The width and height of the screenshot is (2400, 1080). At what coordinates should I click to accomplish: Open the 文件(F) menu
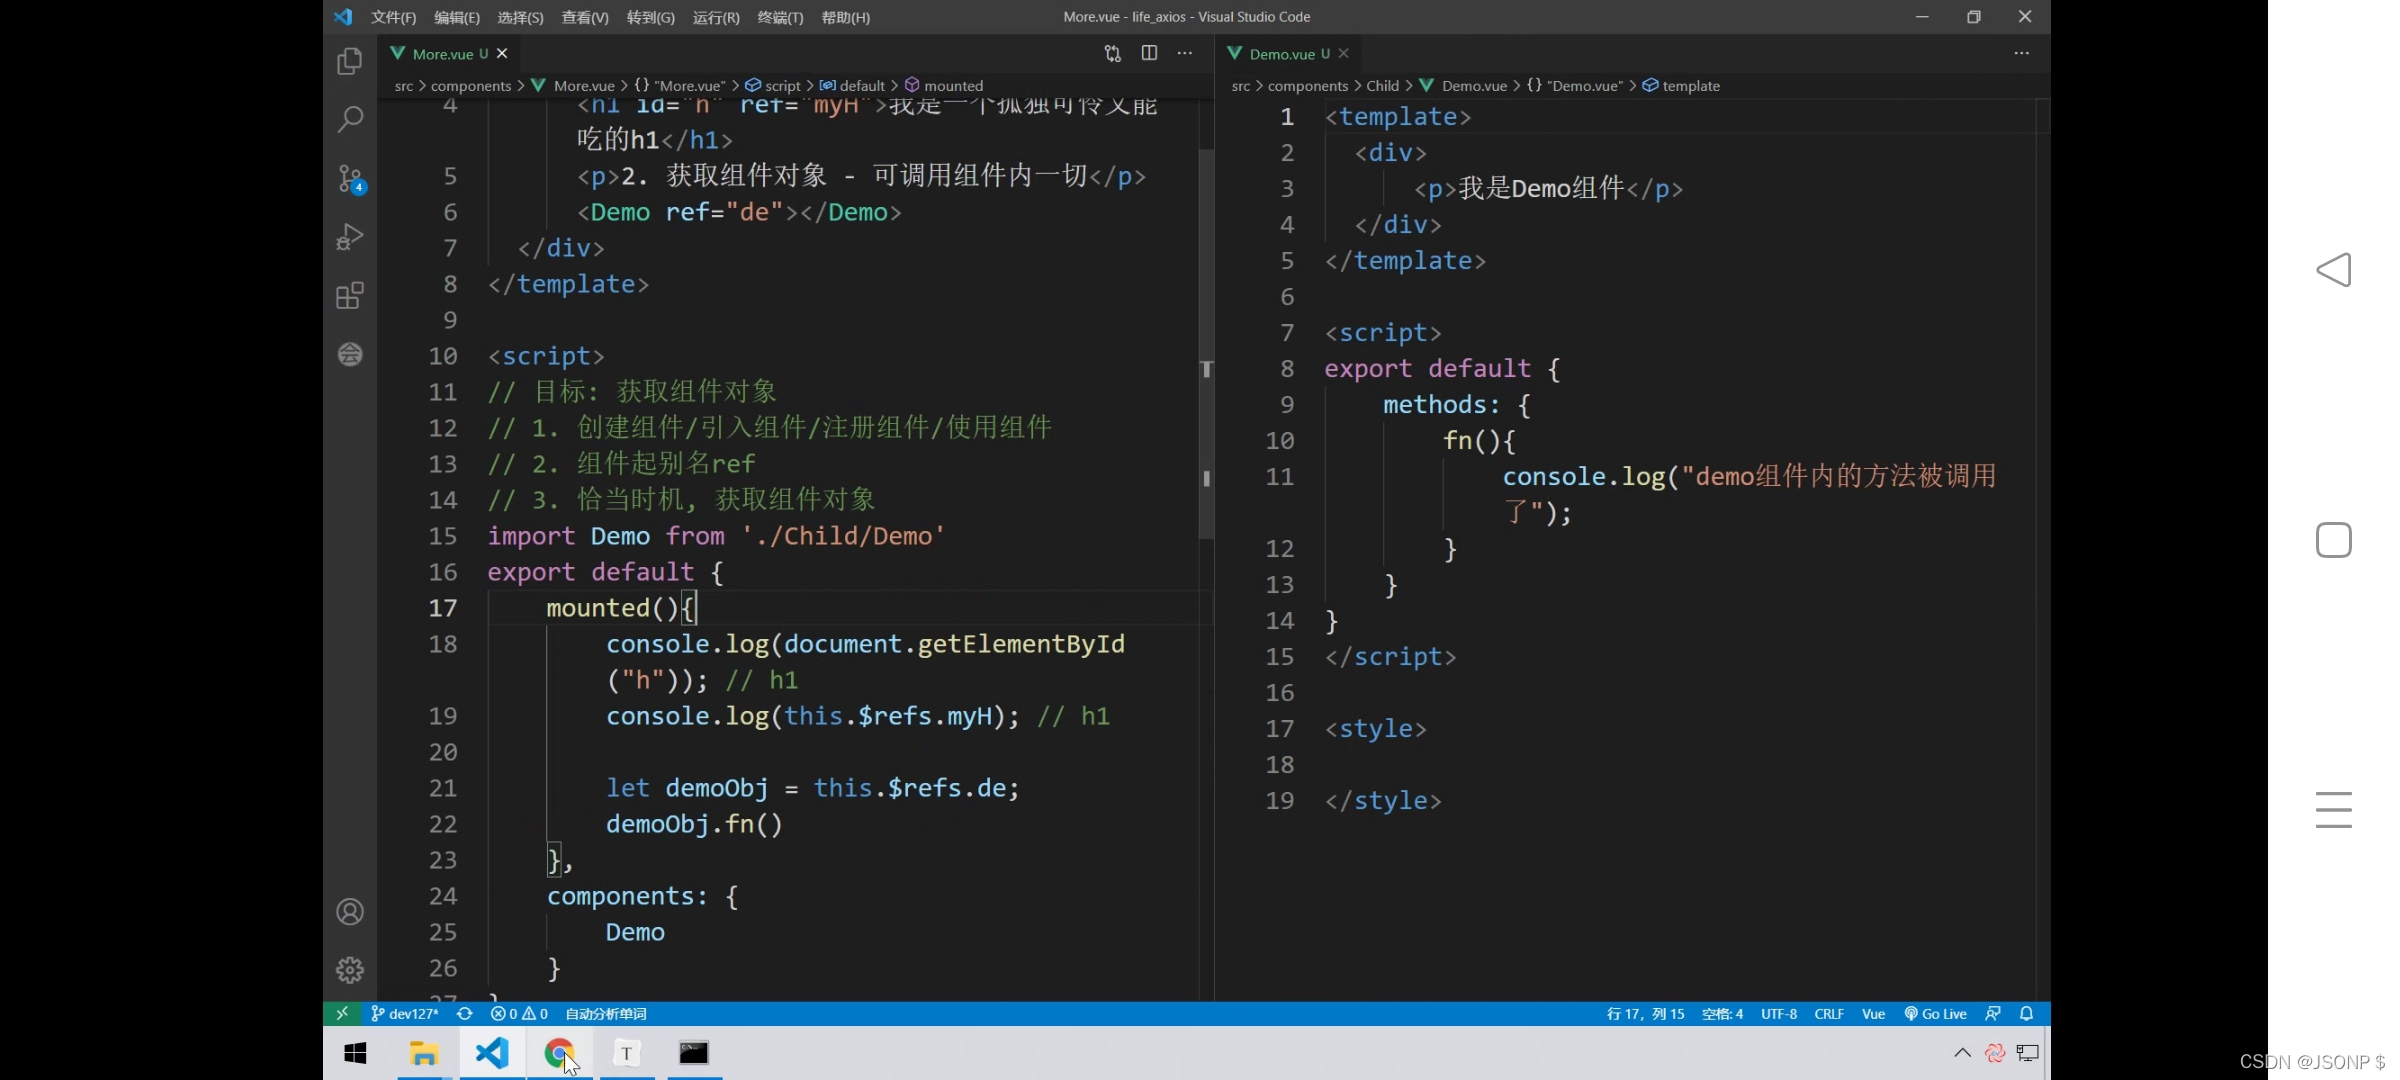coord(393,17)
